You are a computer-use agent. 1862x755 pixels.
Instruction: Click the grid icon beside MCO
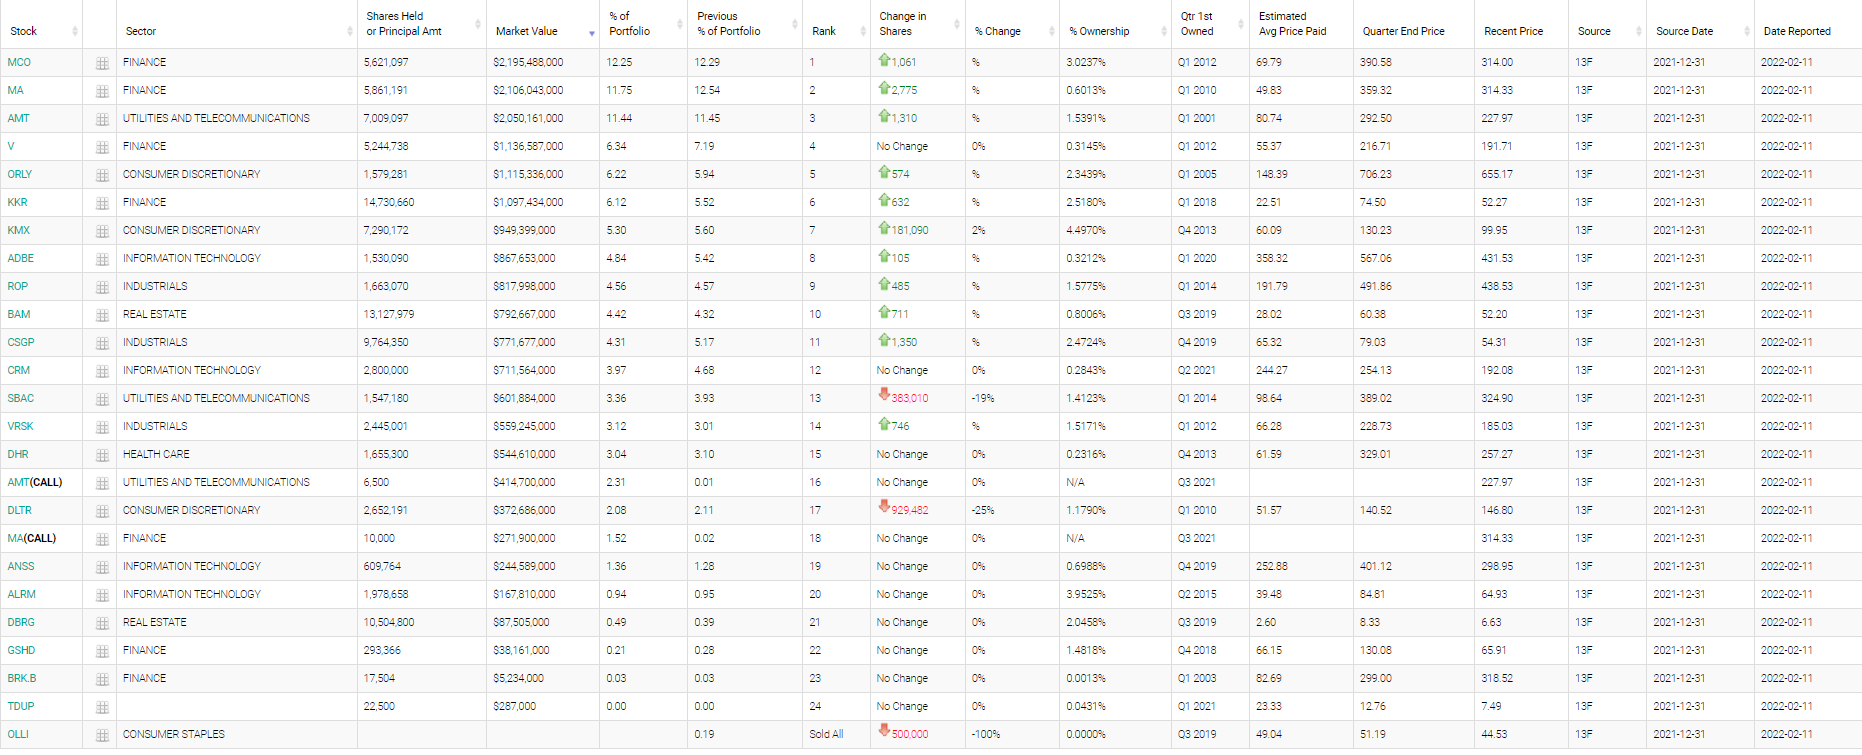click(102, 63)
